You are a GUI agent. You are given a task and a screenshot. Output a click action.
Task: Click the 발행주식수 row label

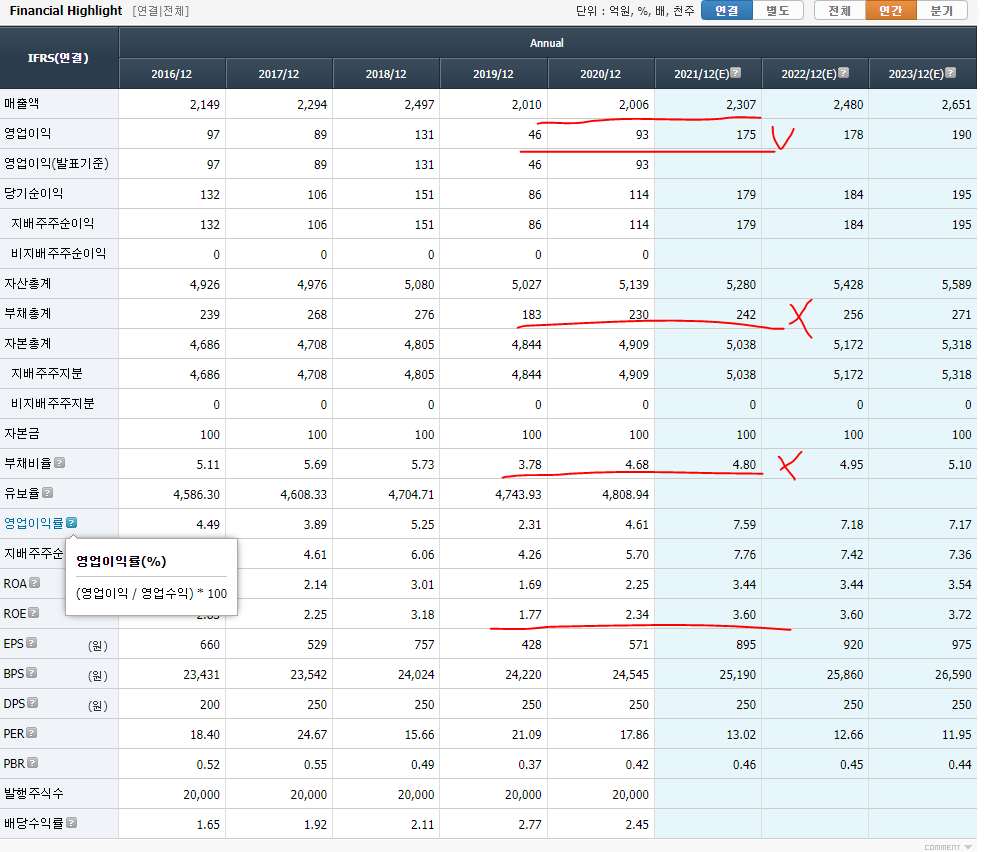[x=33, y=793]
